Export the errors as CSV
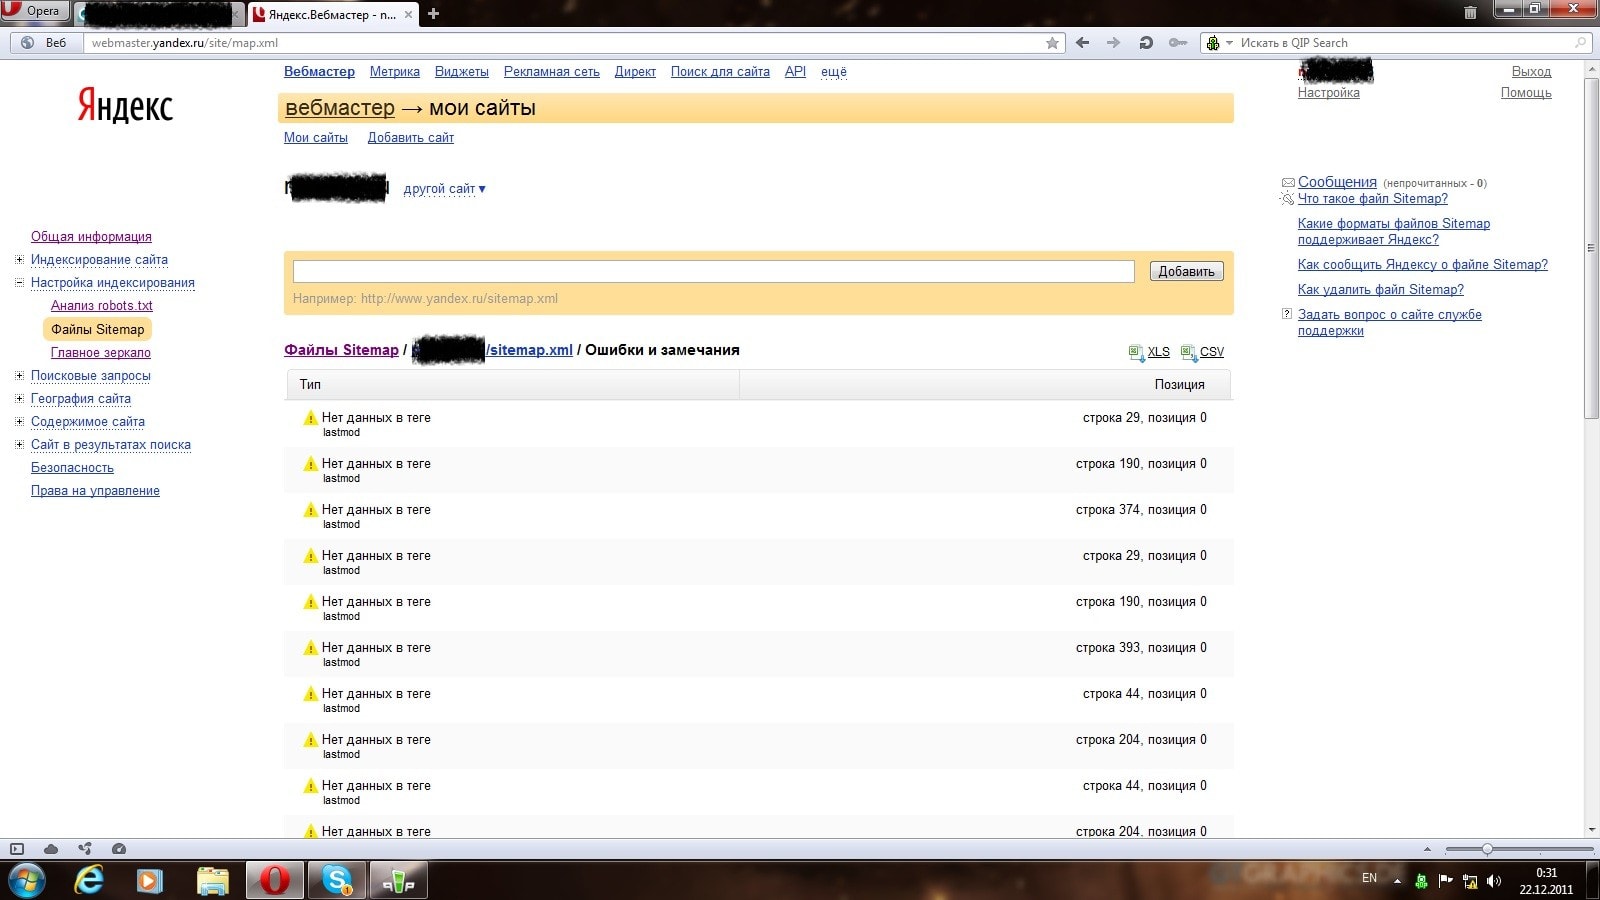Screen dimensions: 1600x900 tap(1202, 352)
